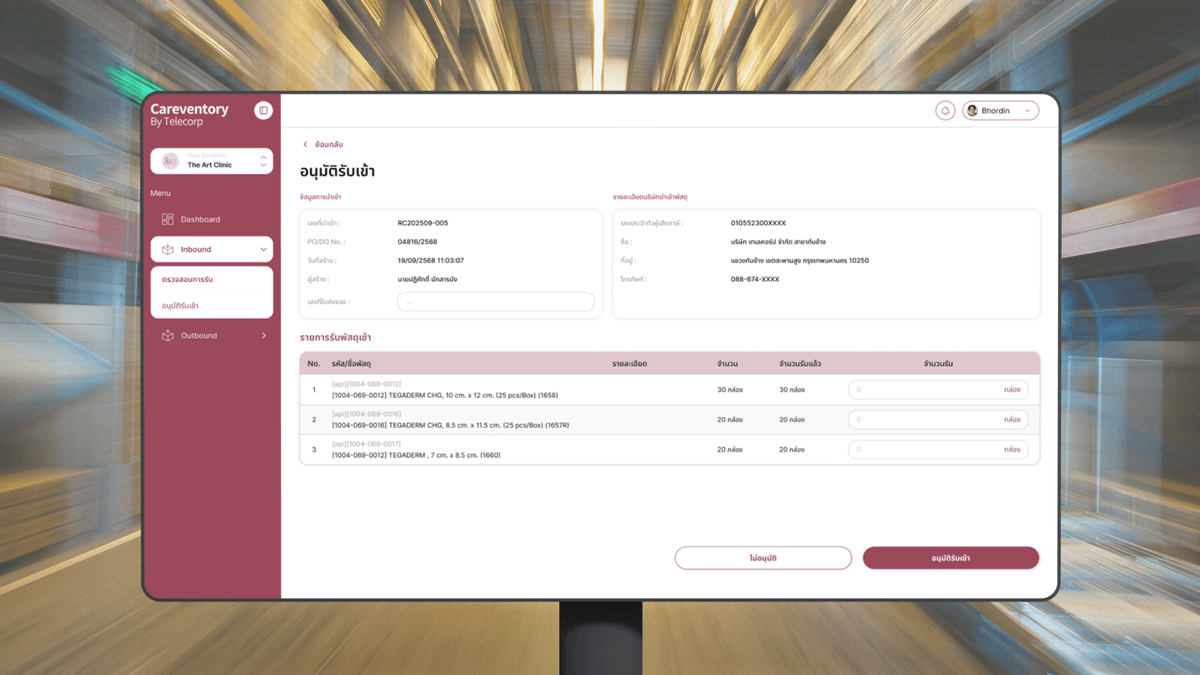The image size is (1200, 675).
Task: Focus the จำนวนรับ field for item 2
Action: [938, 420]
